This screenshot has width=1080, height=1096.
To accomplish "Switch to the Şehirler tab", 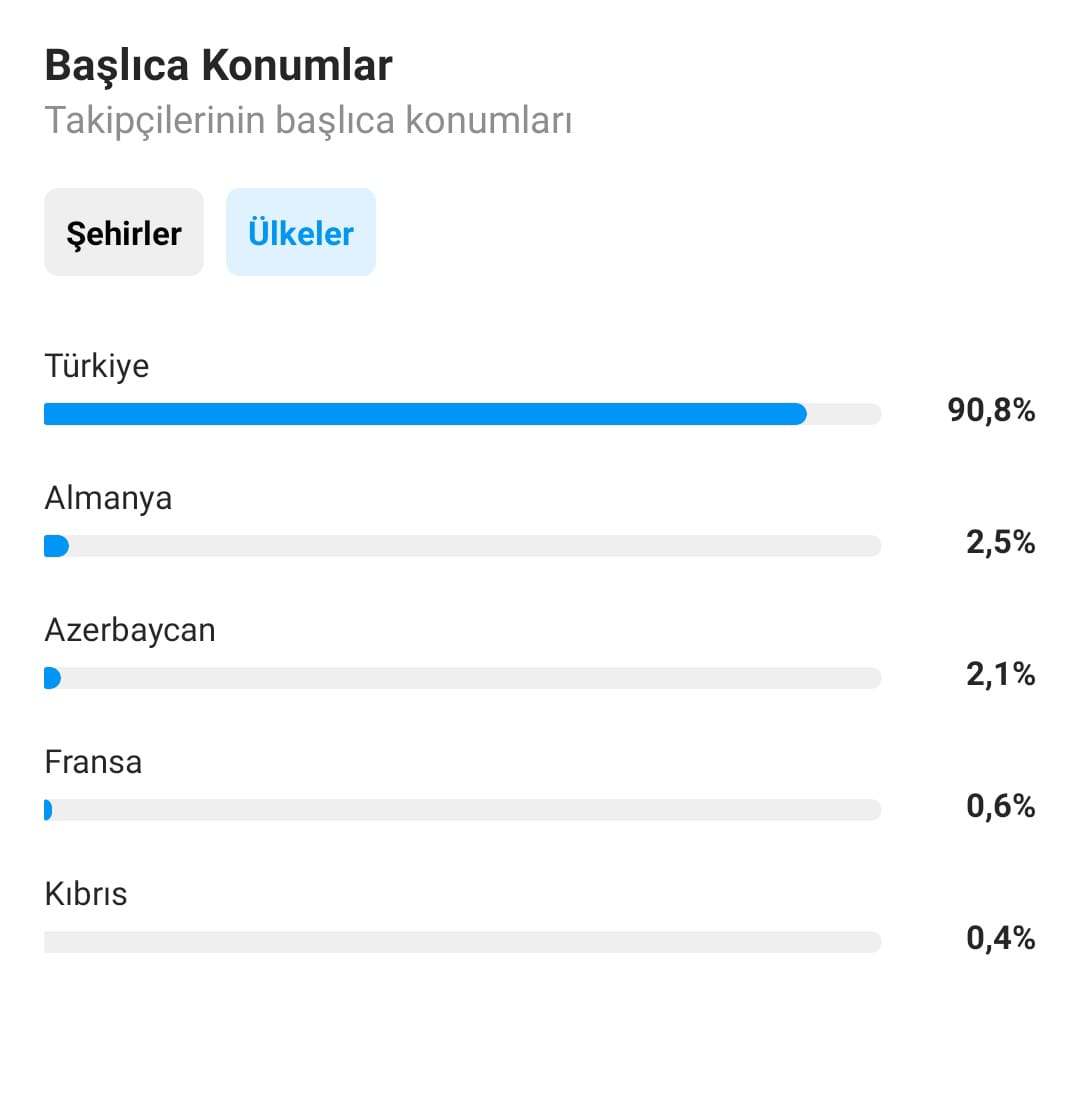I will [x=124, y=232].
